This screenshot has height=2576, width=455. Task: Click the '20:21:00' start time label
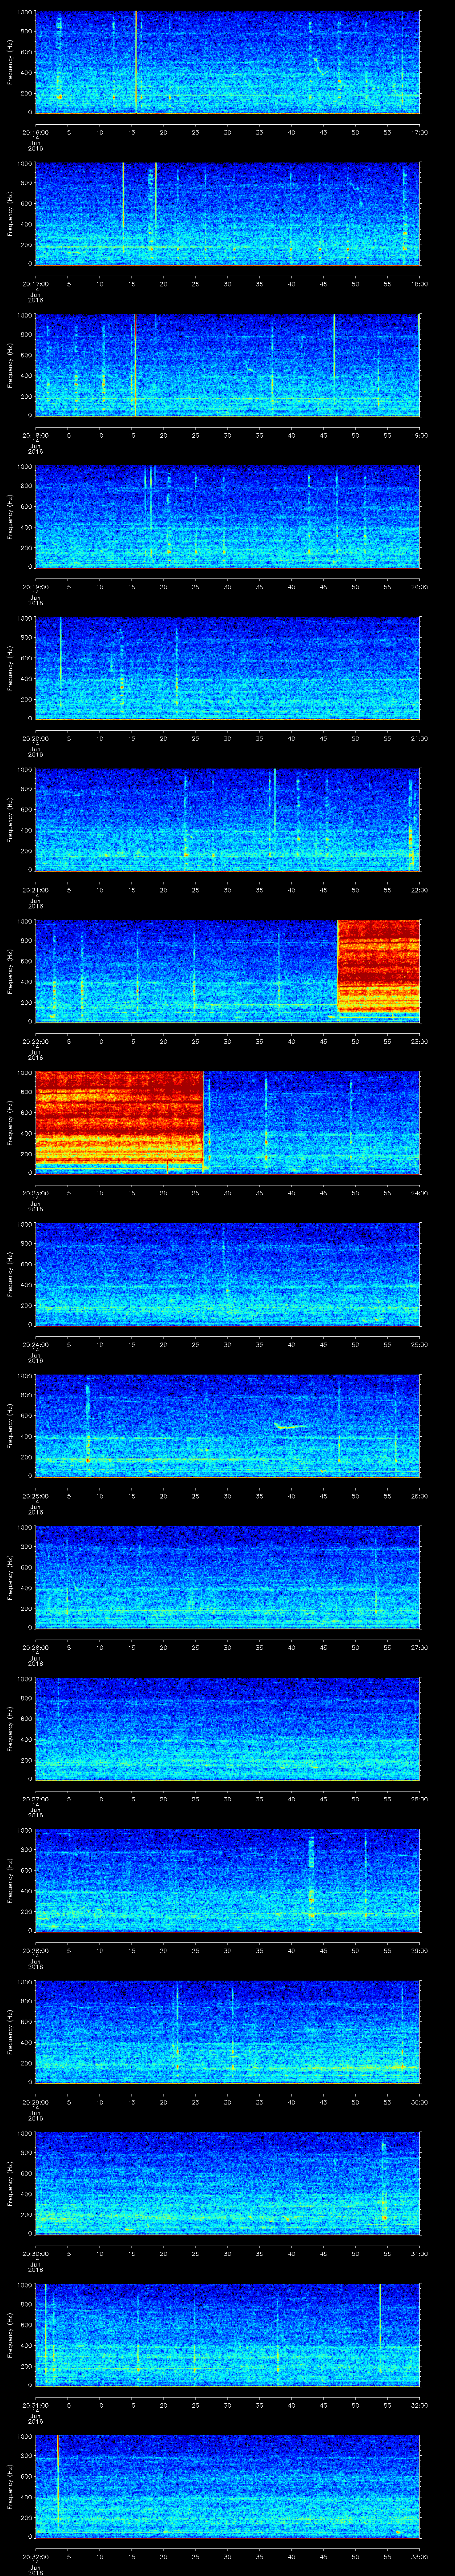(35, 890)
